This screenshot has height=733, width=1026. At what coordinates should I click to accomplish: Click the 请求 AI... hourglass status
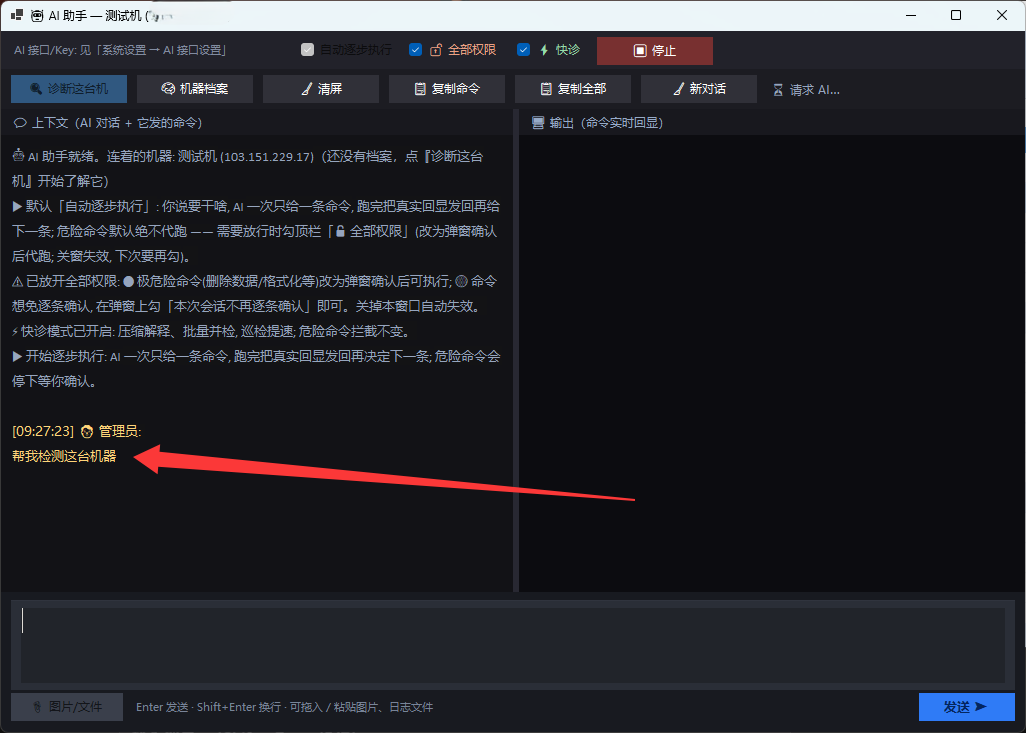point(806,90)
